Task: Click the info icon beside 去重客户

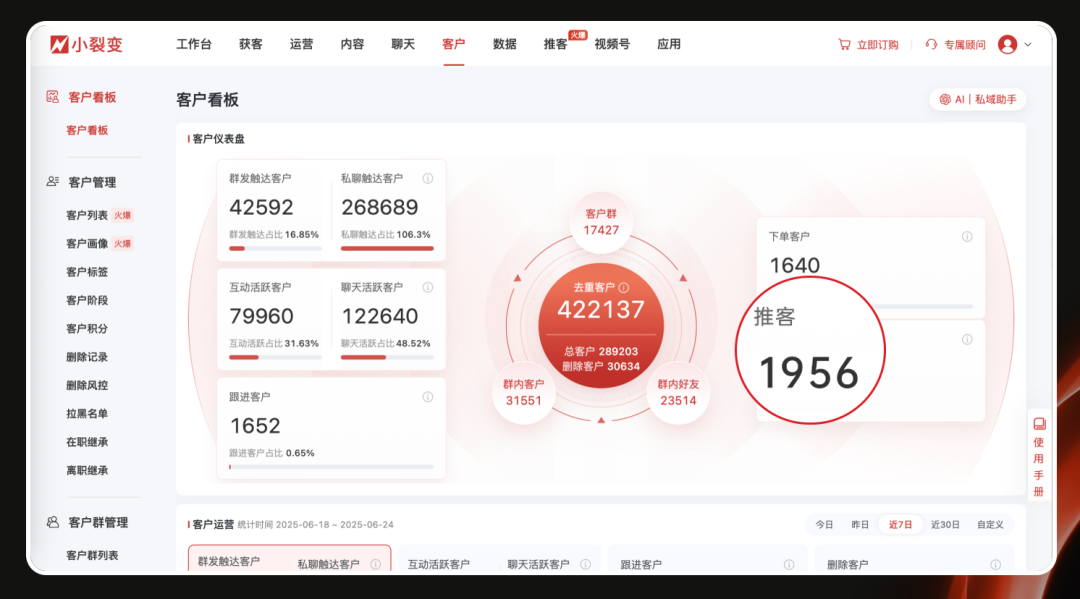Action: [625, 285]
